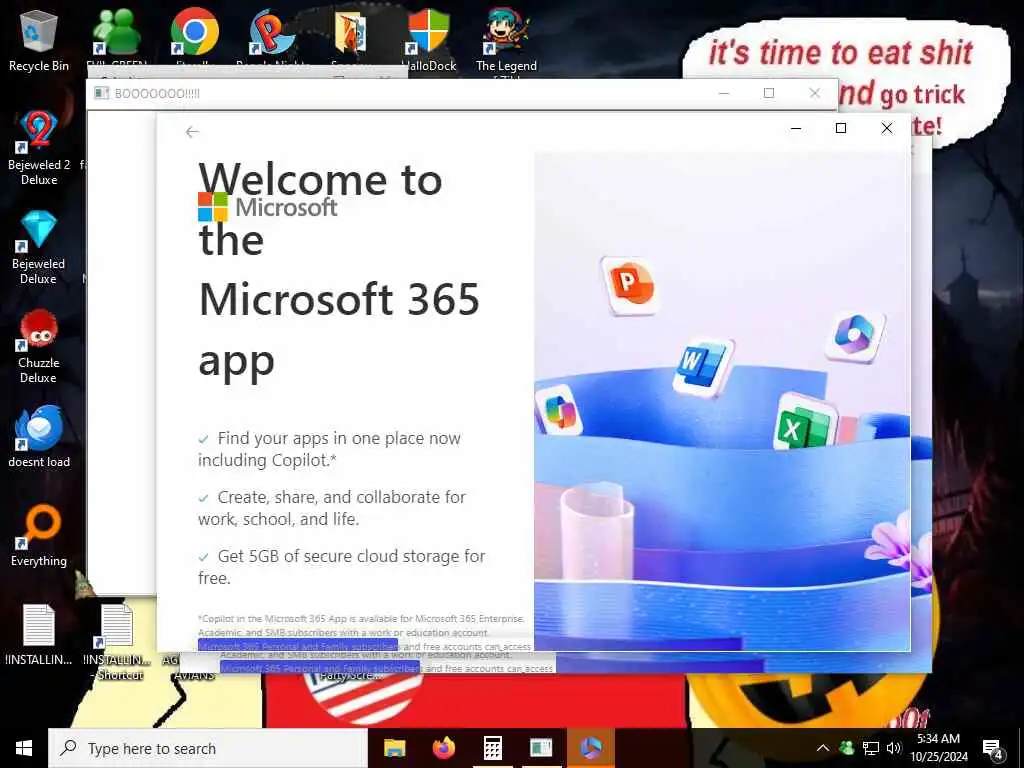Open Chuzzle Deluxe desktop shortcut
1024x768 pixels.
pyautogui.click(x=39, y=346)
